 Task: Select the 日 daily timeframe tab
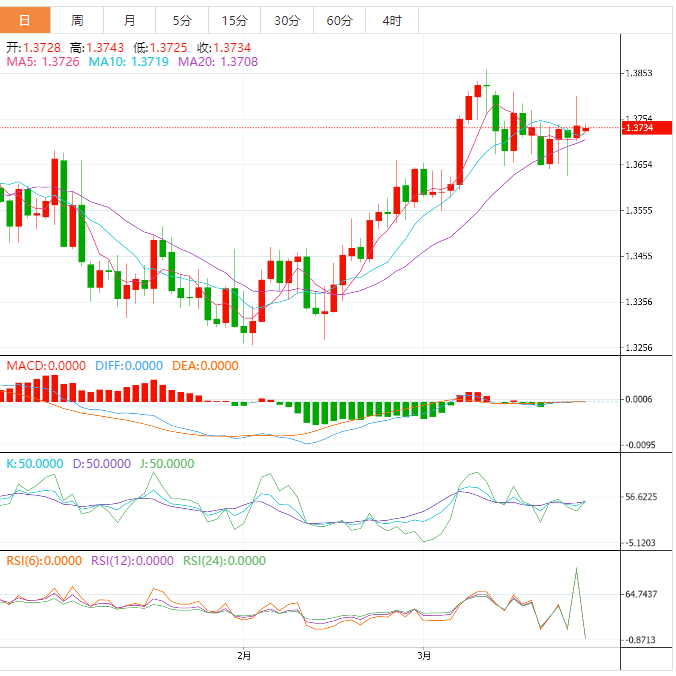point(25,20)
